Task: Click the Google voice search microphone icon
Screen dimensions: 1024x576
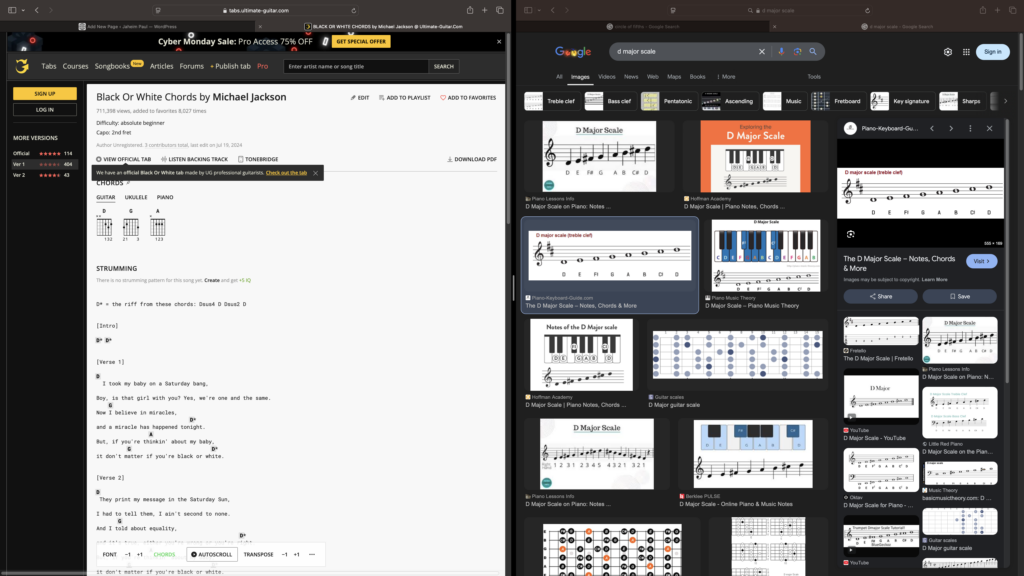Action: tap(780, 52)
